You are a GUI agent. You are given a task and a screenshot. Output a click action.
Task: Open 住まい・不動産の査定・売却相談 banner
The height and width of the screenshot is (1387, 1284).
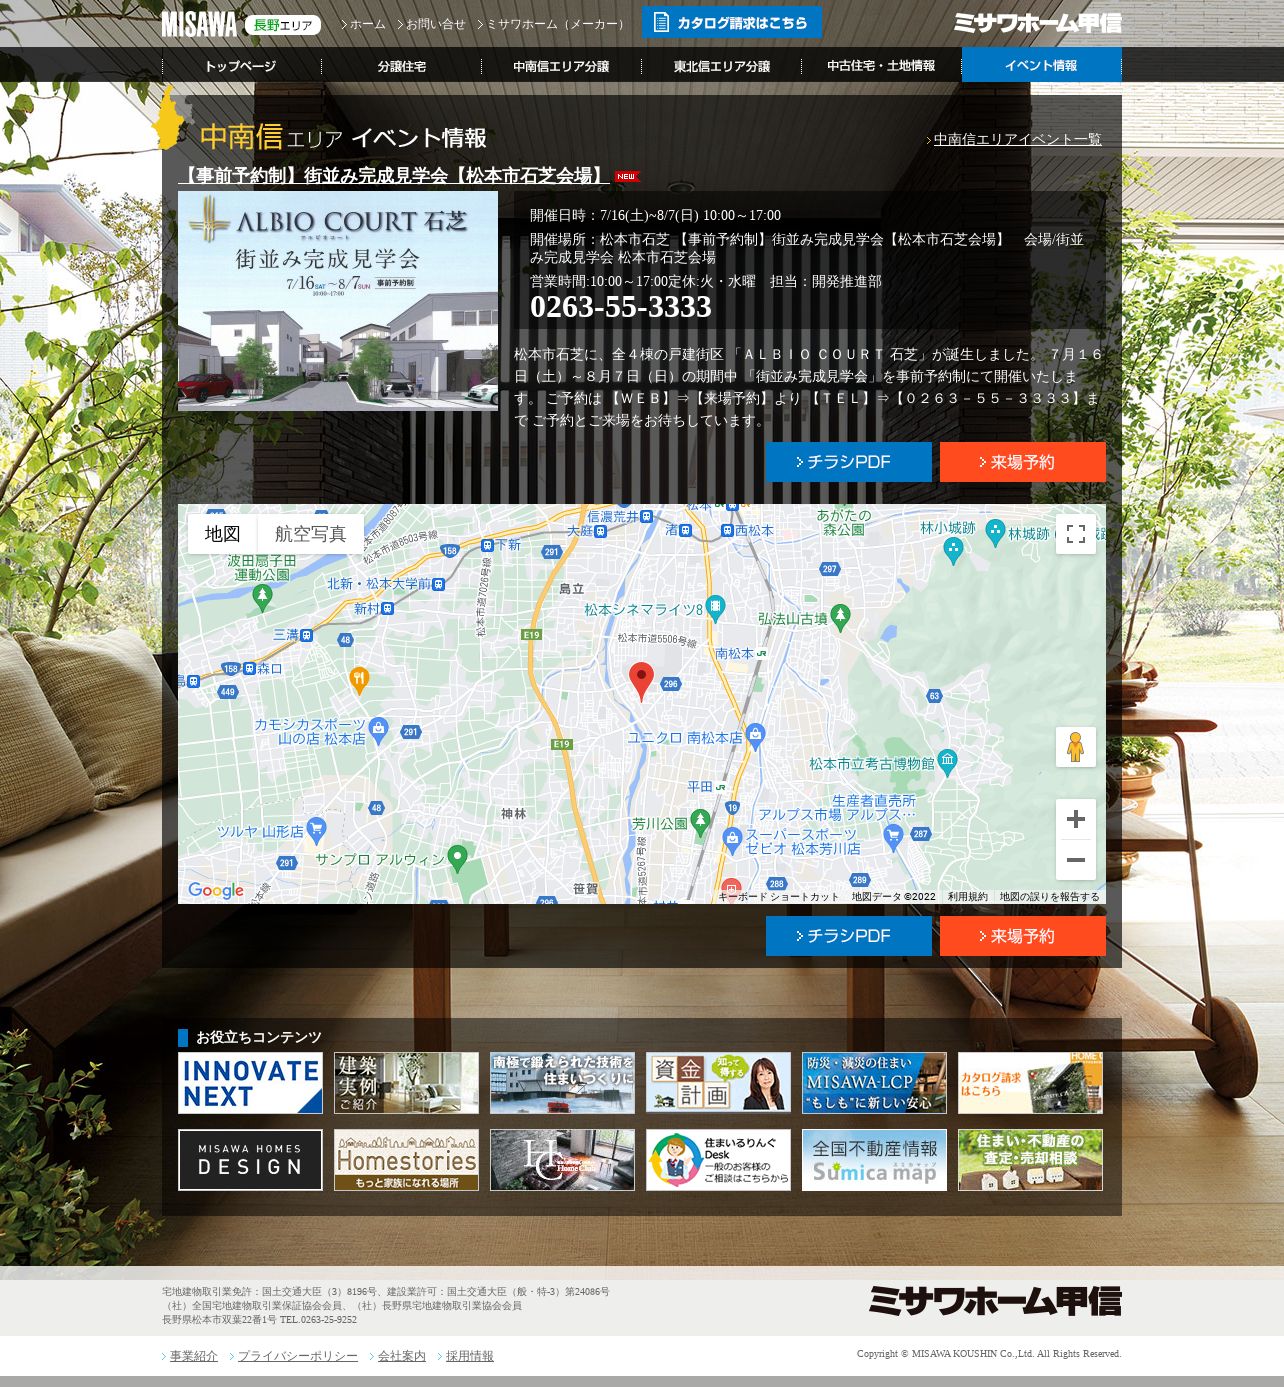pyautogui.click(x=1030, y=1160)
